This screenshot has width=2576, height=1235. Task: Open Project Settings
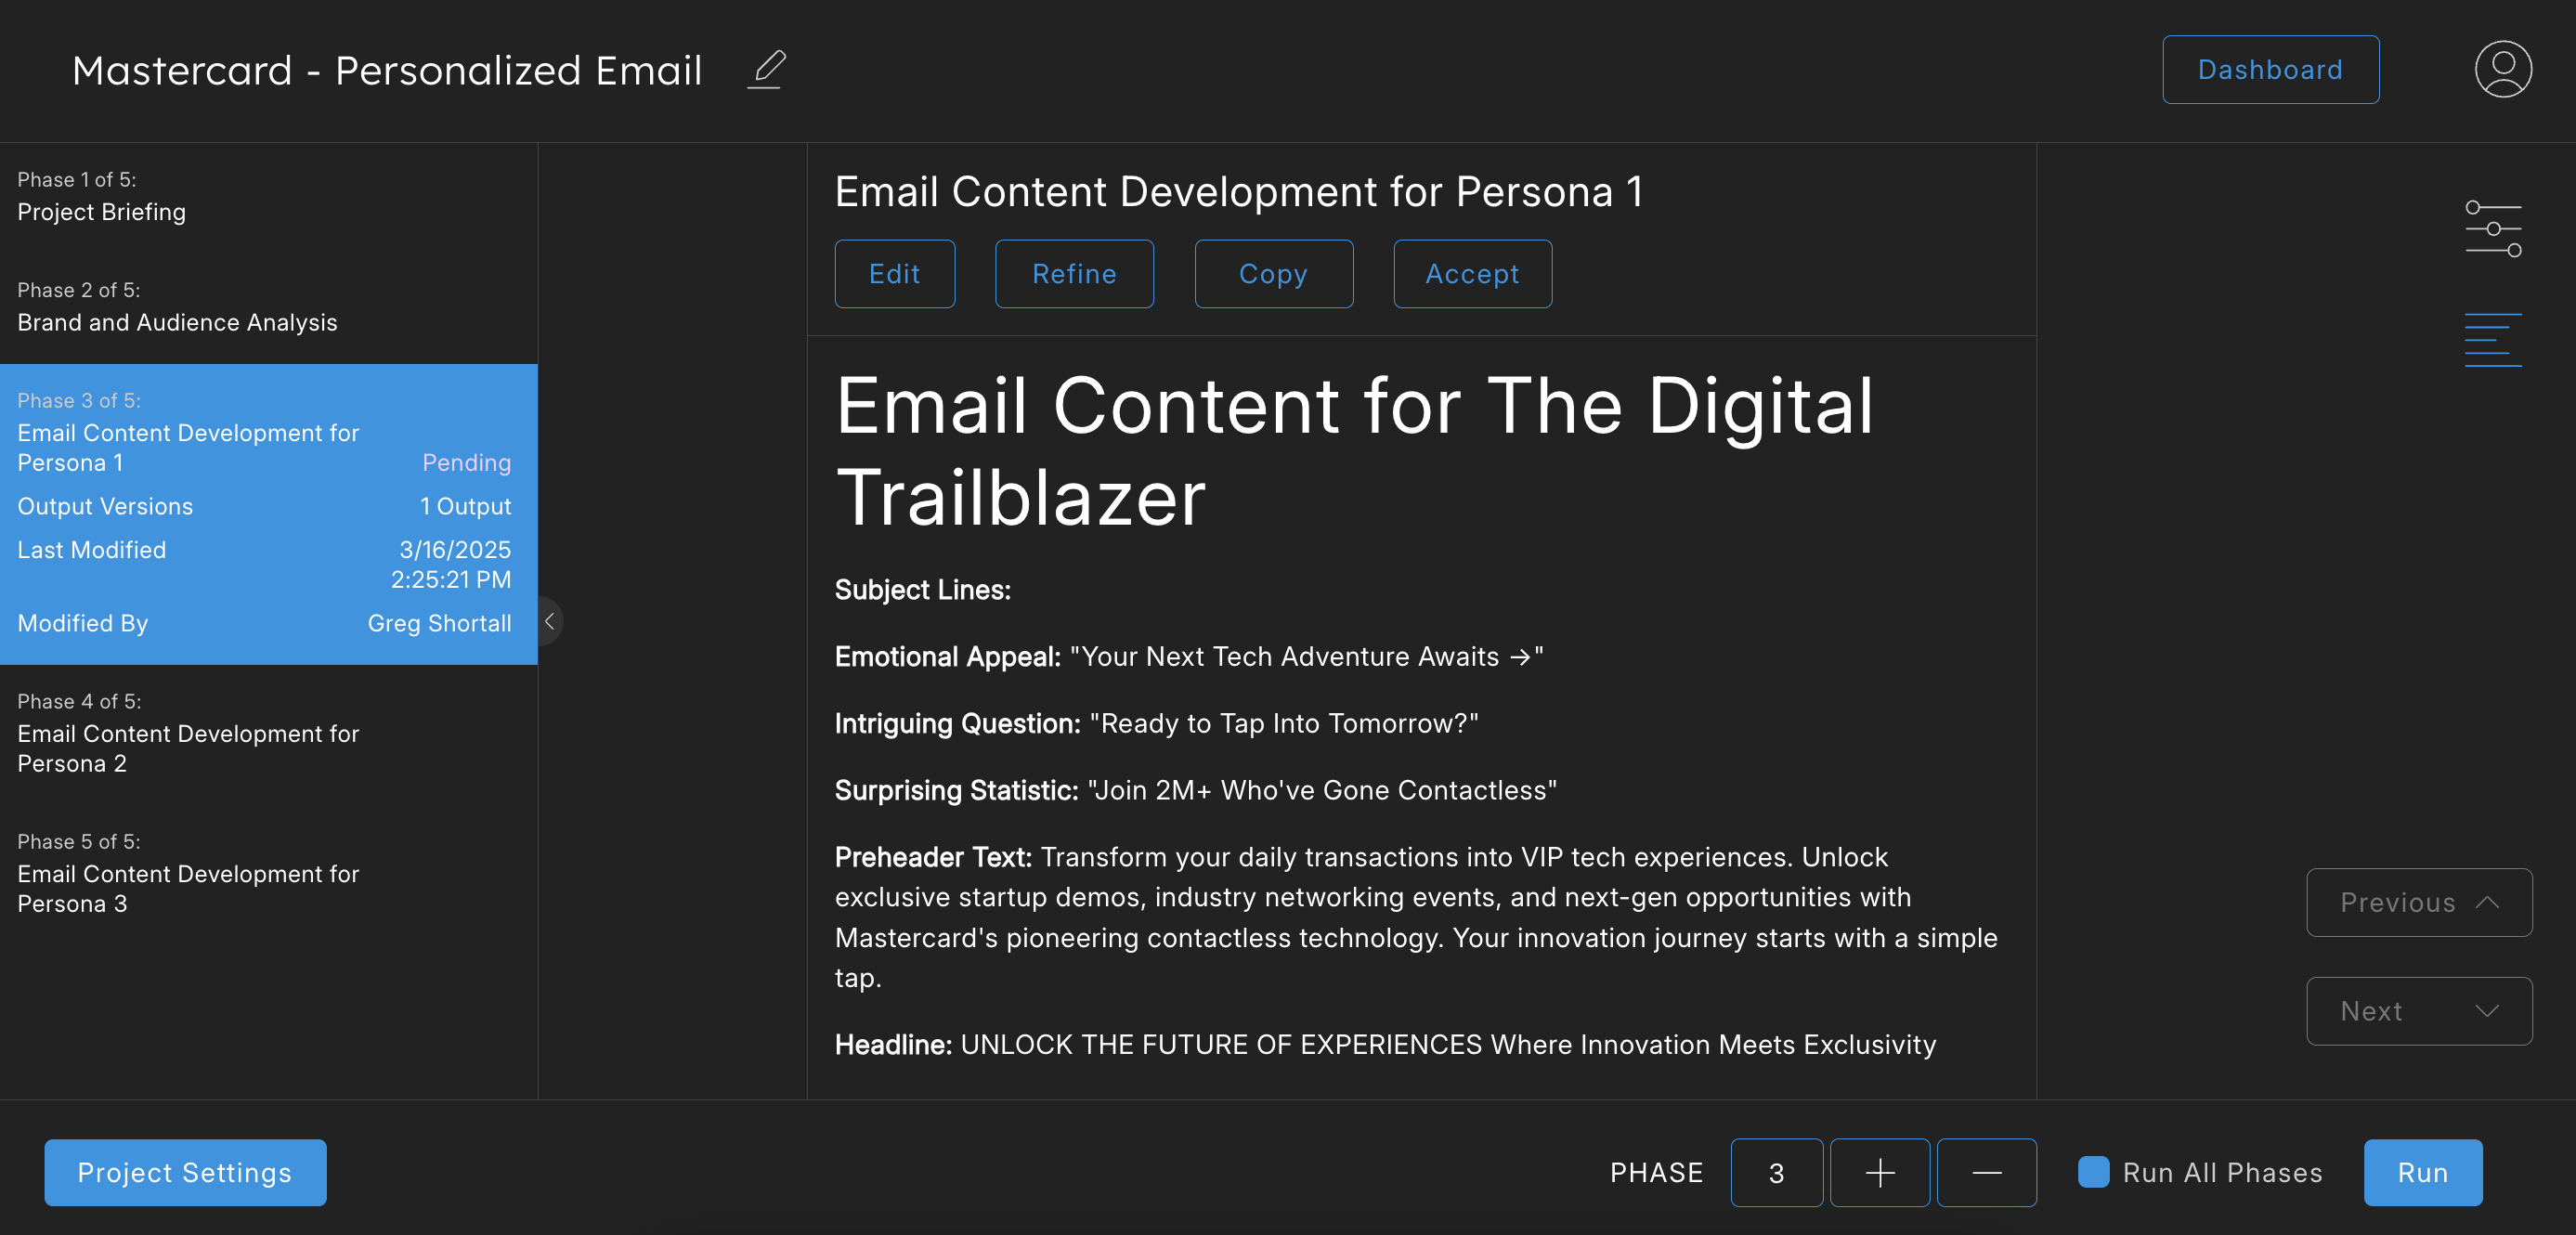click(x=185, y=1172)
